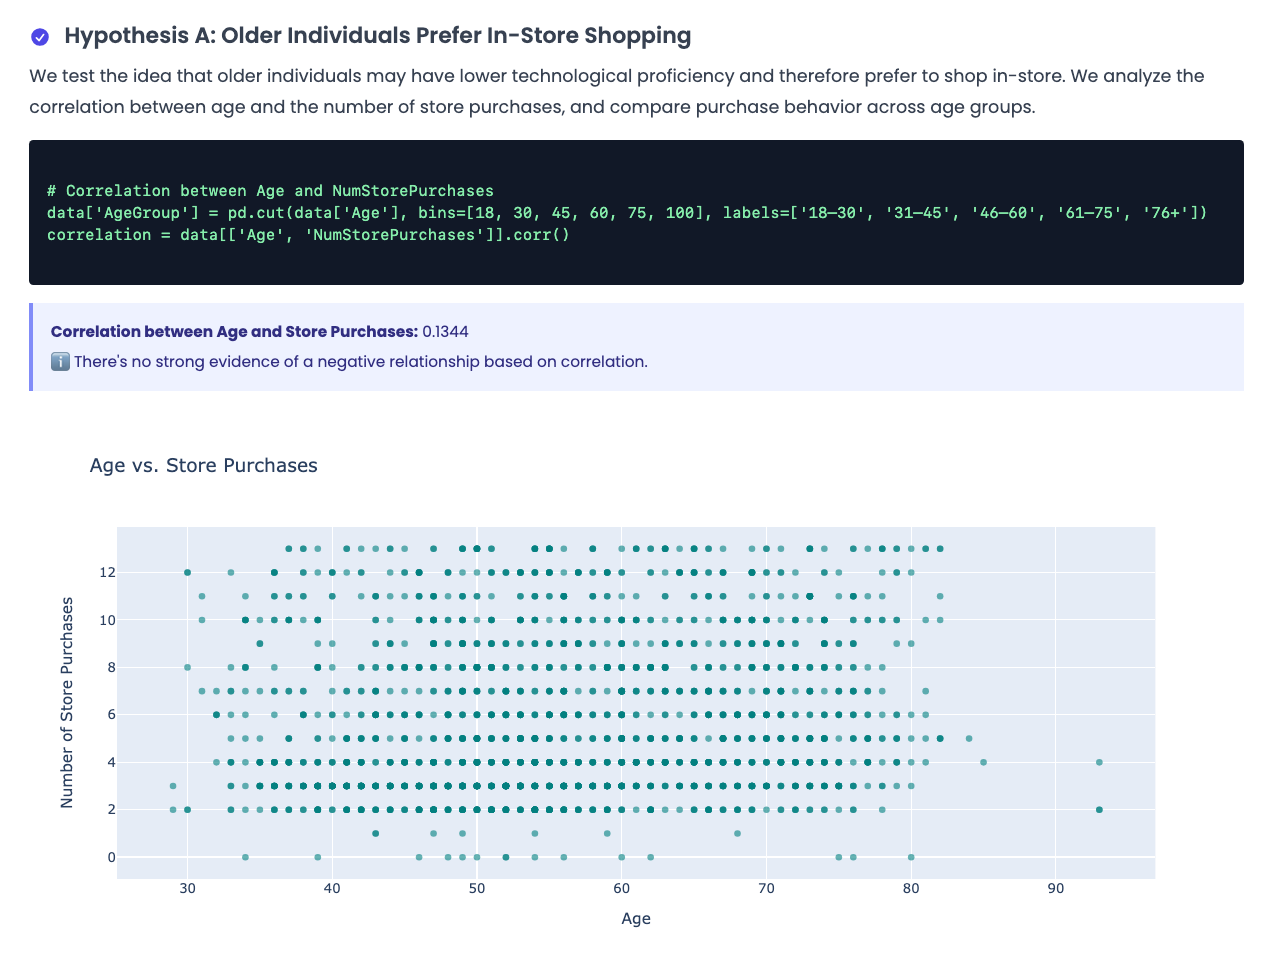Image resolution: width=1284 pixels, height=973 pixels.
Task: Click the 'Number of Store Purchases' y-axis label
Action: (67, 702)
